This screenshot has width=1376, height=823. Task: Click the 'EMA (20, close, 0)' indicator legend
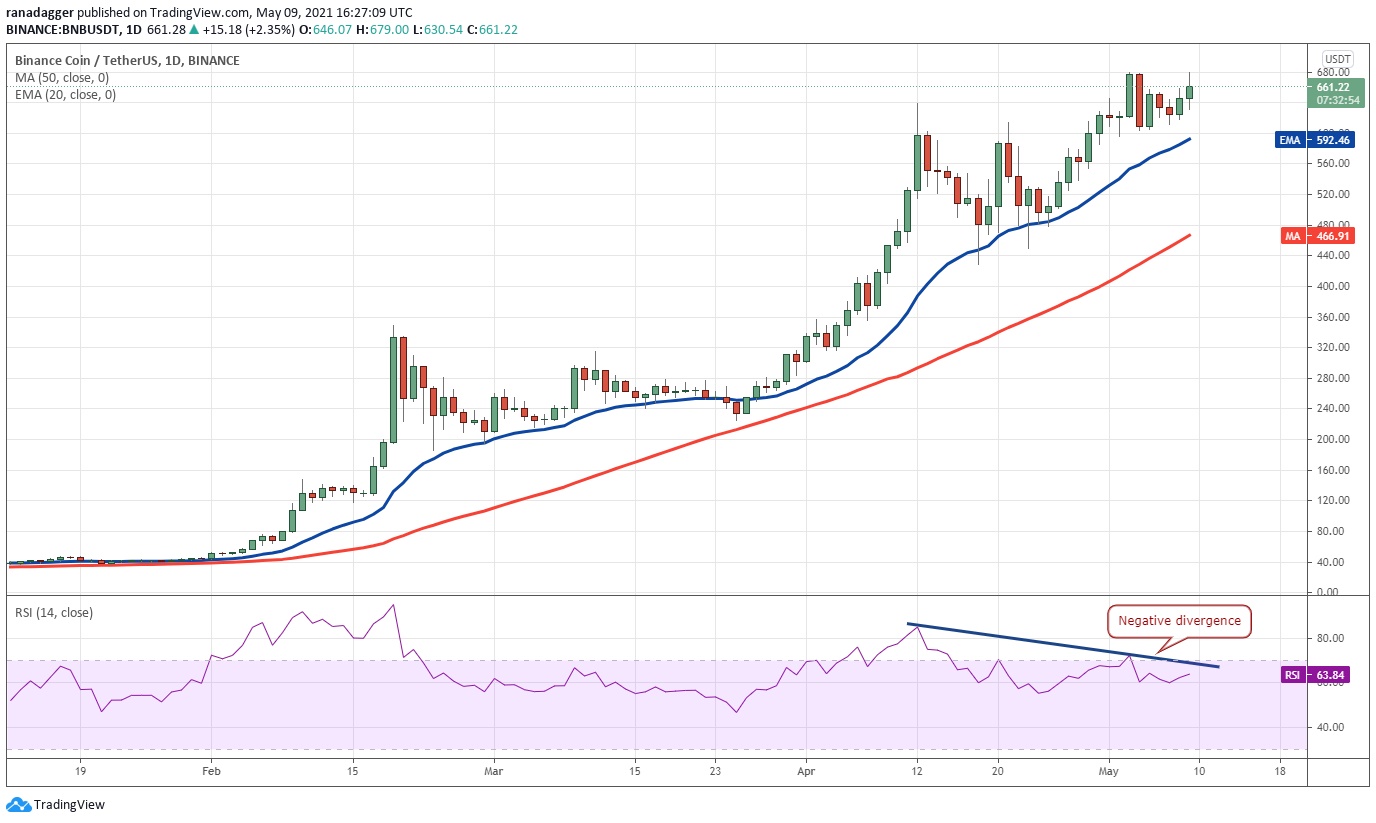(x=65, y=95)
